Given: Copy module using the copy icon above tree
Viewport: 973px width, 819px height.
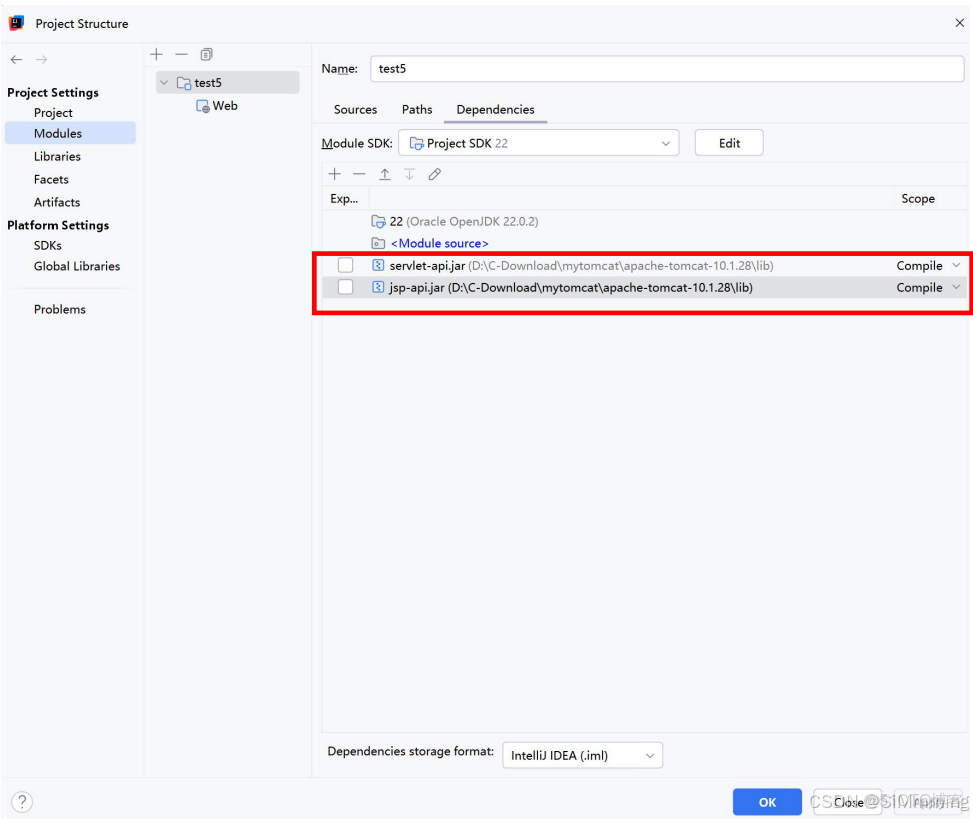Looking at the screenshot, I should point(206,54).
